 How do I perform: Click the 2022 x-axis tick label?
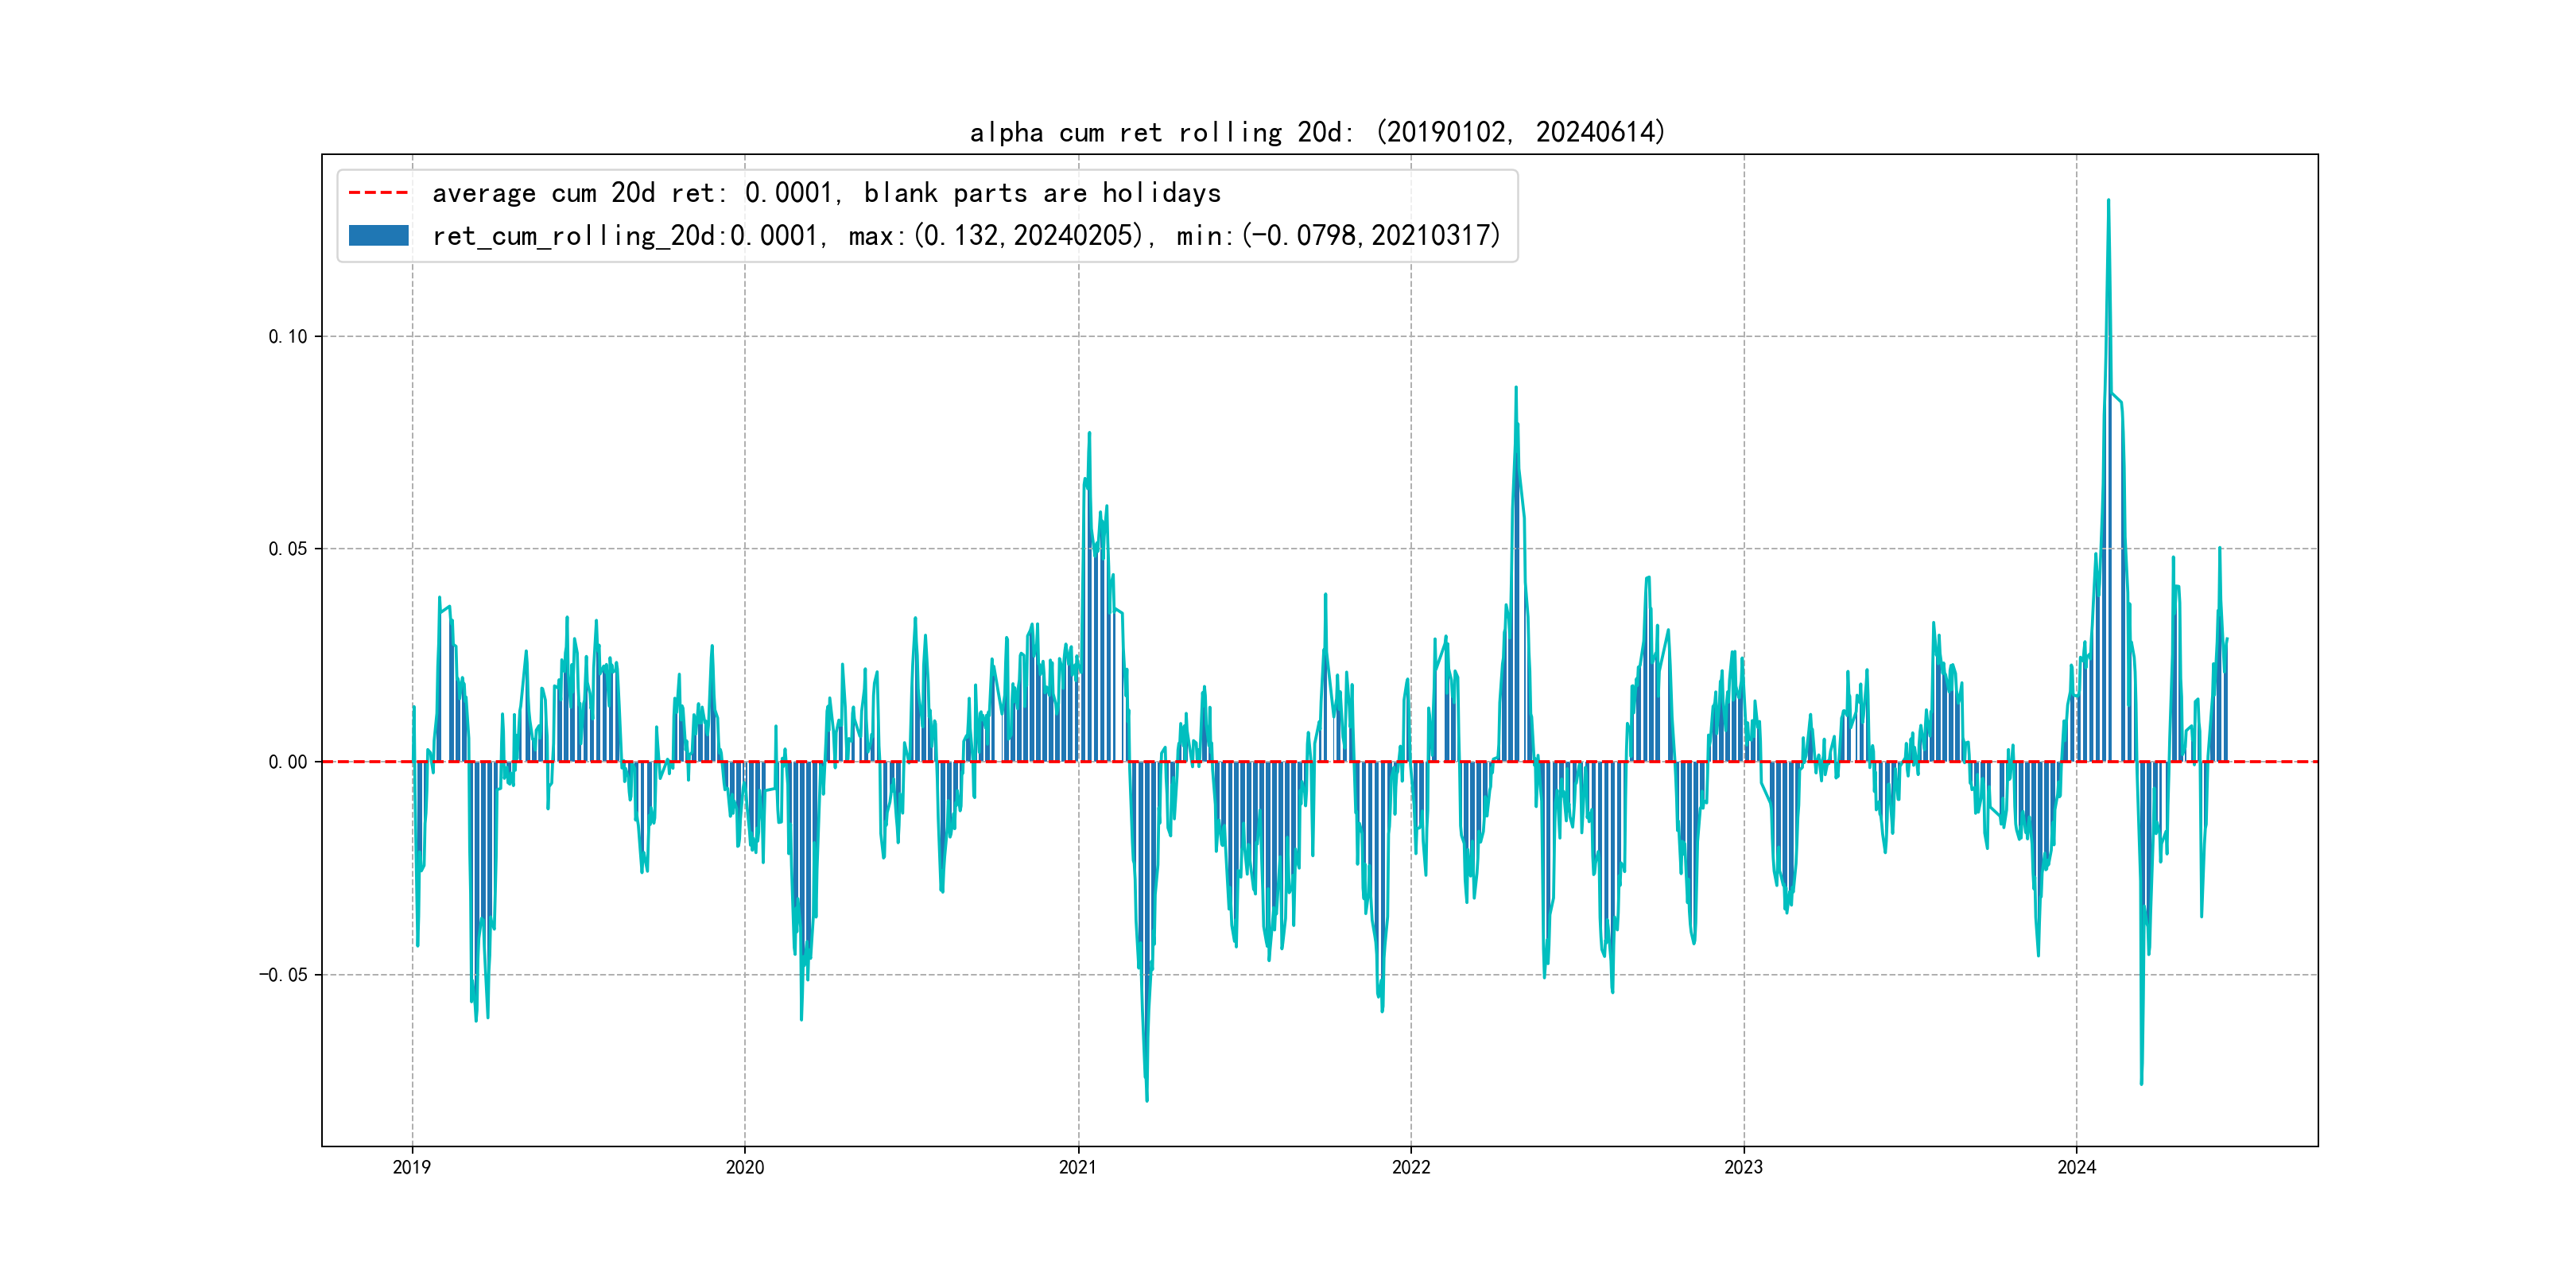pos(1410,1167)
